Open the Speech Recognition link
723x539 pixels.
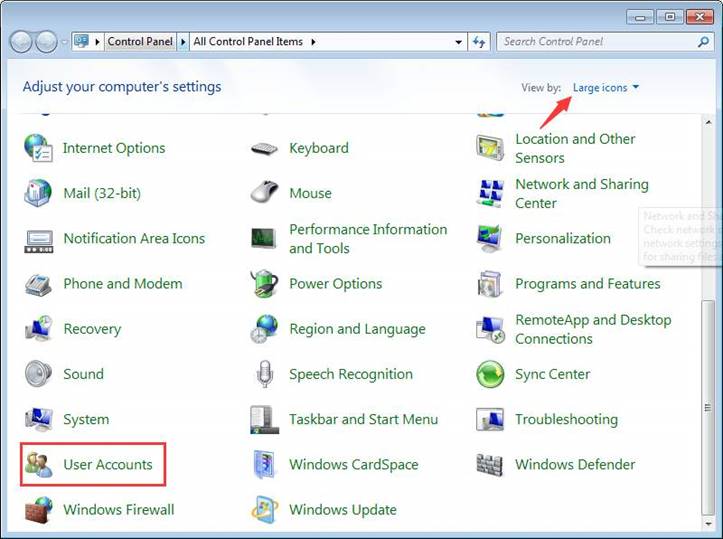pos(351,374)
